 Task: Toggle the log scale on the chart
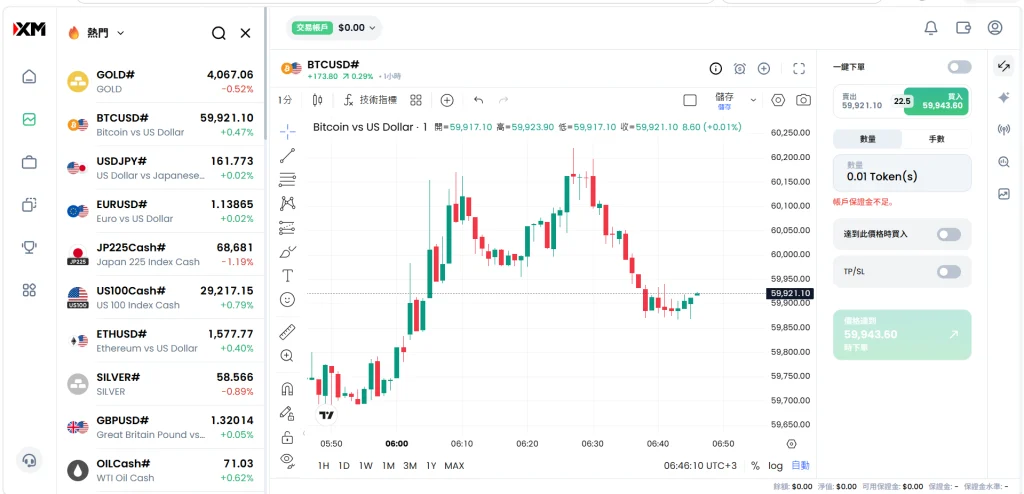pos(775,465)
